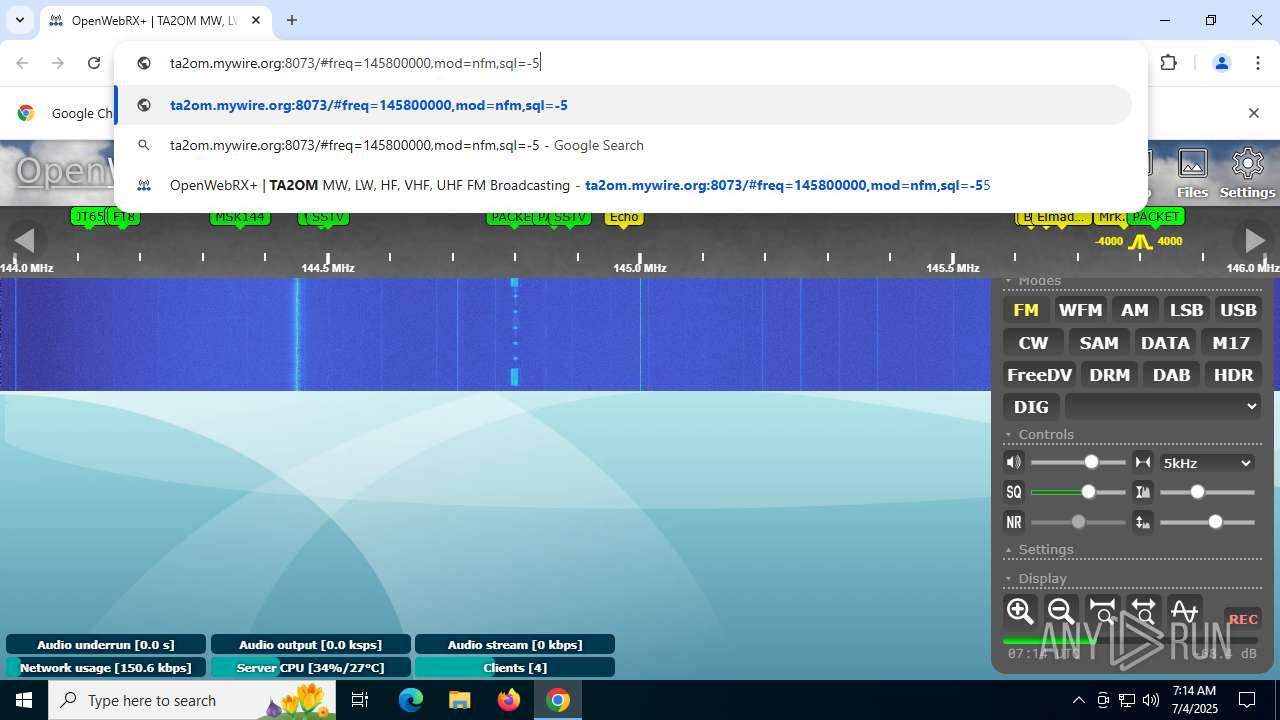Switch to LSB mode
Image resolution: width=1280 pixels, height=720 pixels.
tap(1187, 310)
